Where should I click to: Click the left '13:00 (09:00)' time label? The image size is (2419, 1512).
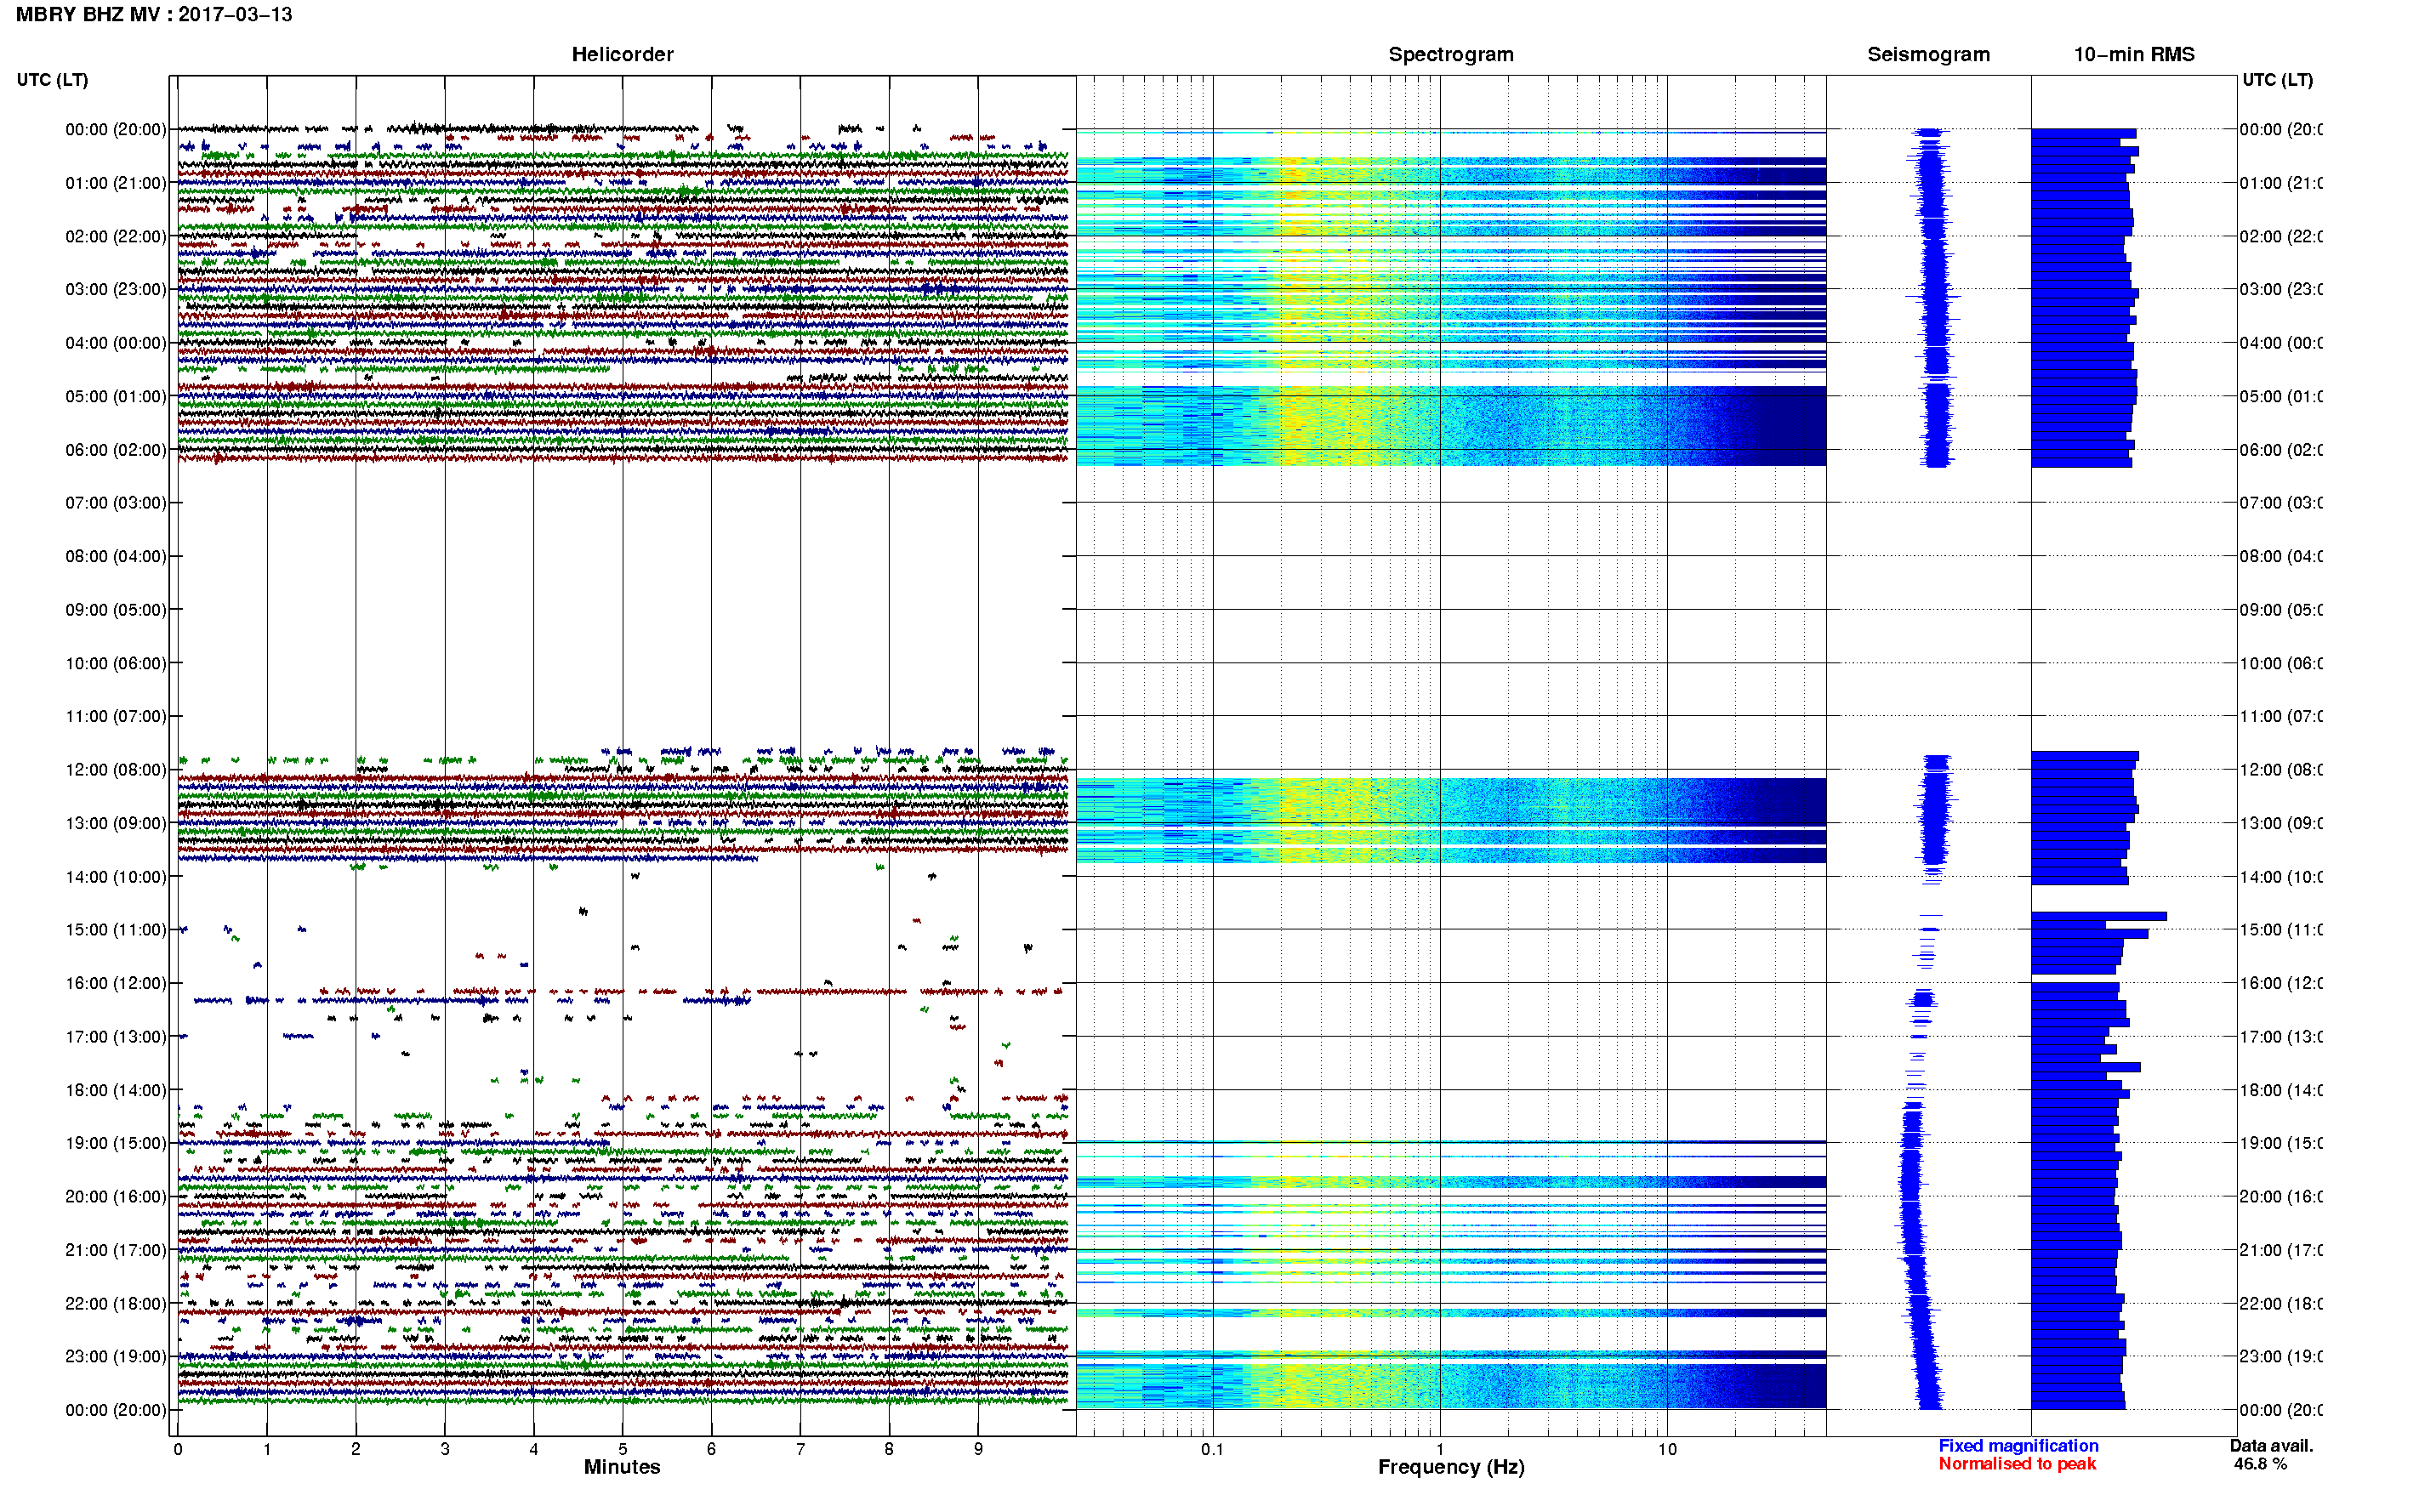[x=116, y=823]
